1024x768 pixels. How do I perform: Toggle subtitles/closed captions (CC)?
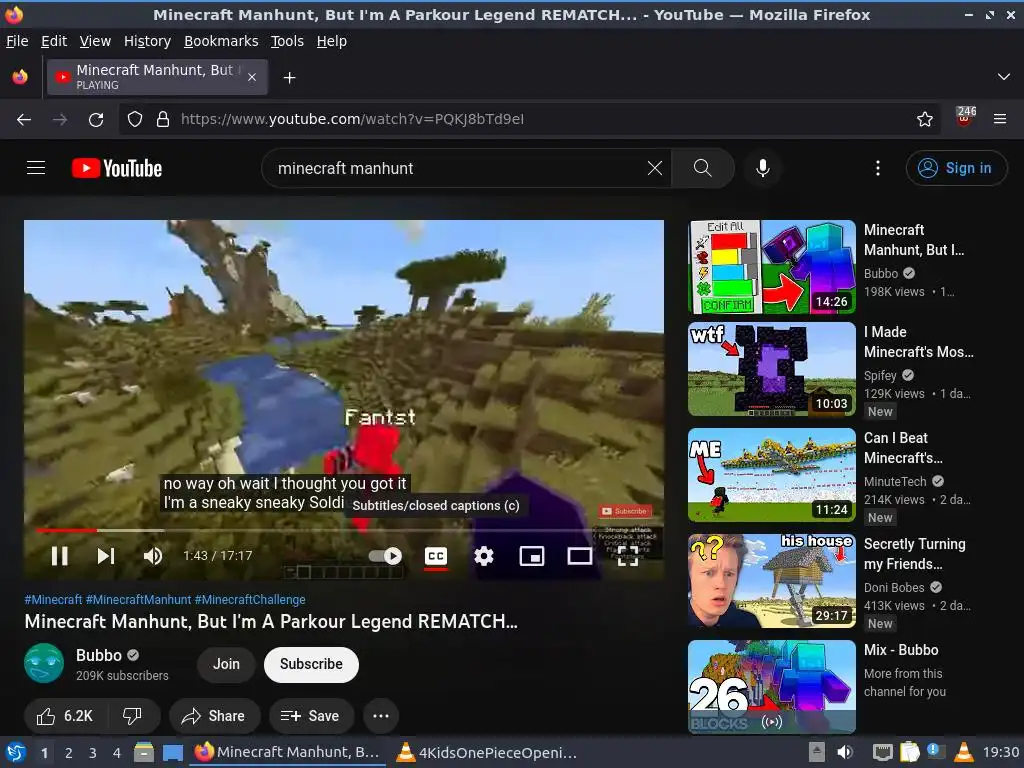[436, 556]
